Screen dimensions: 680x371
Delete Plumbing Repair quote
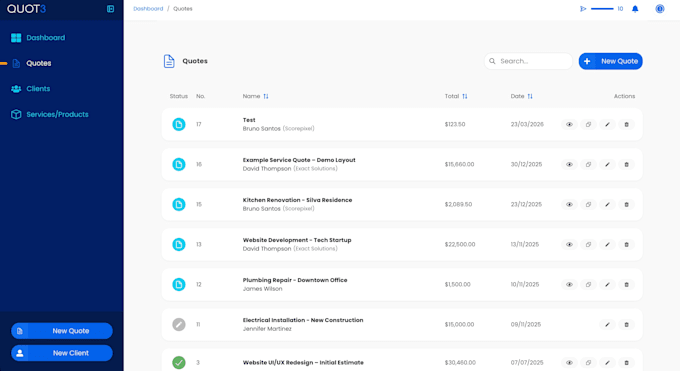tap(627, 285)
